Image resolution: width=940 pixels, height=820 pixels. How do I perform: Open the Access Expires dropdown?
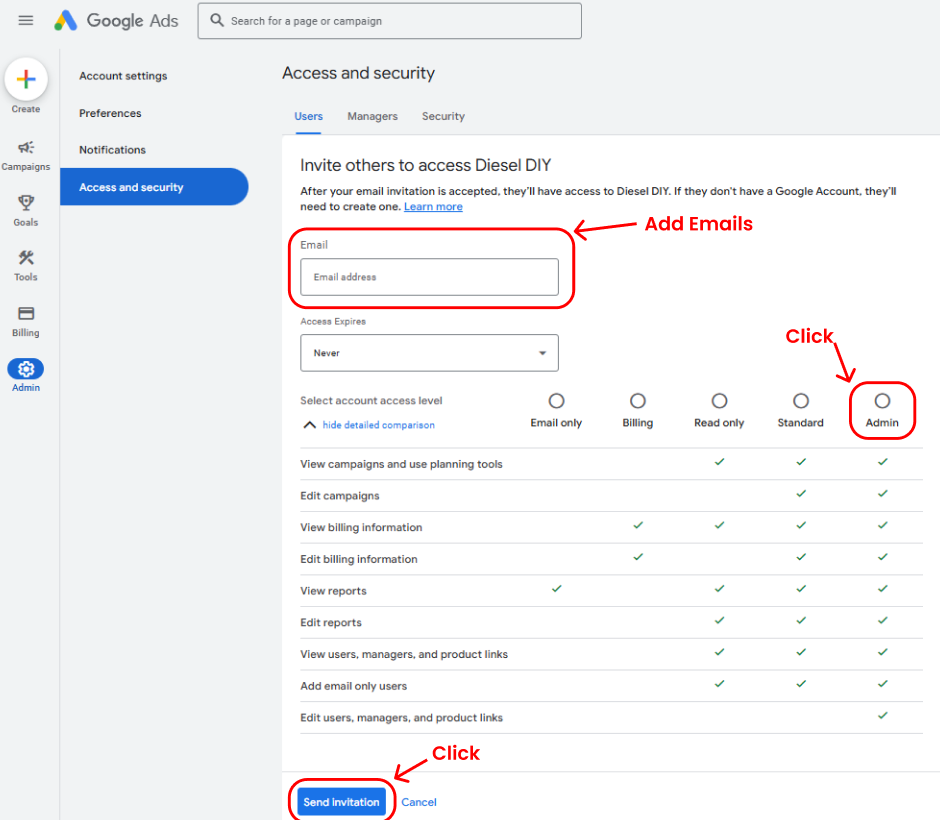[x=429, y=353]
